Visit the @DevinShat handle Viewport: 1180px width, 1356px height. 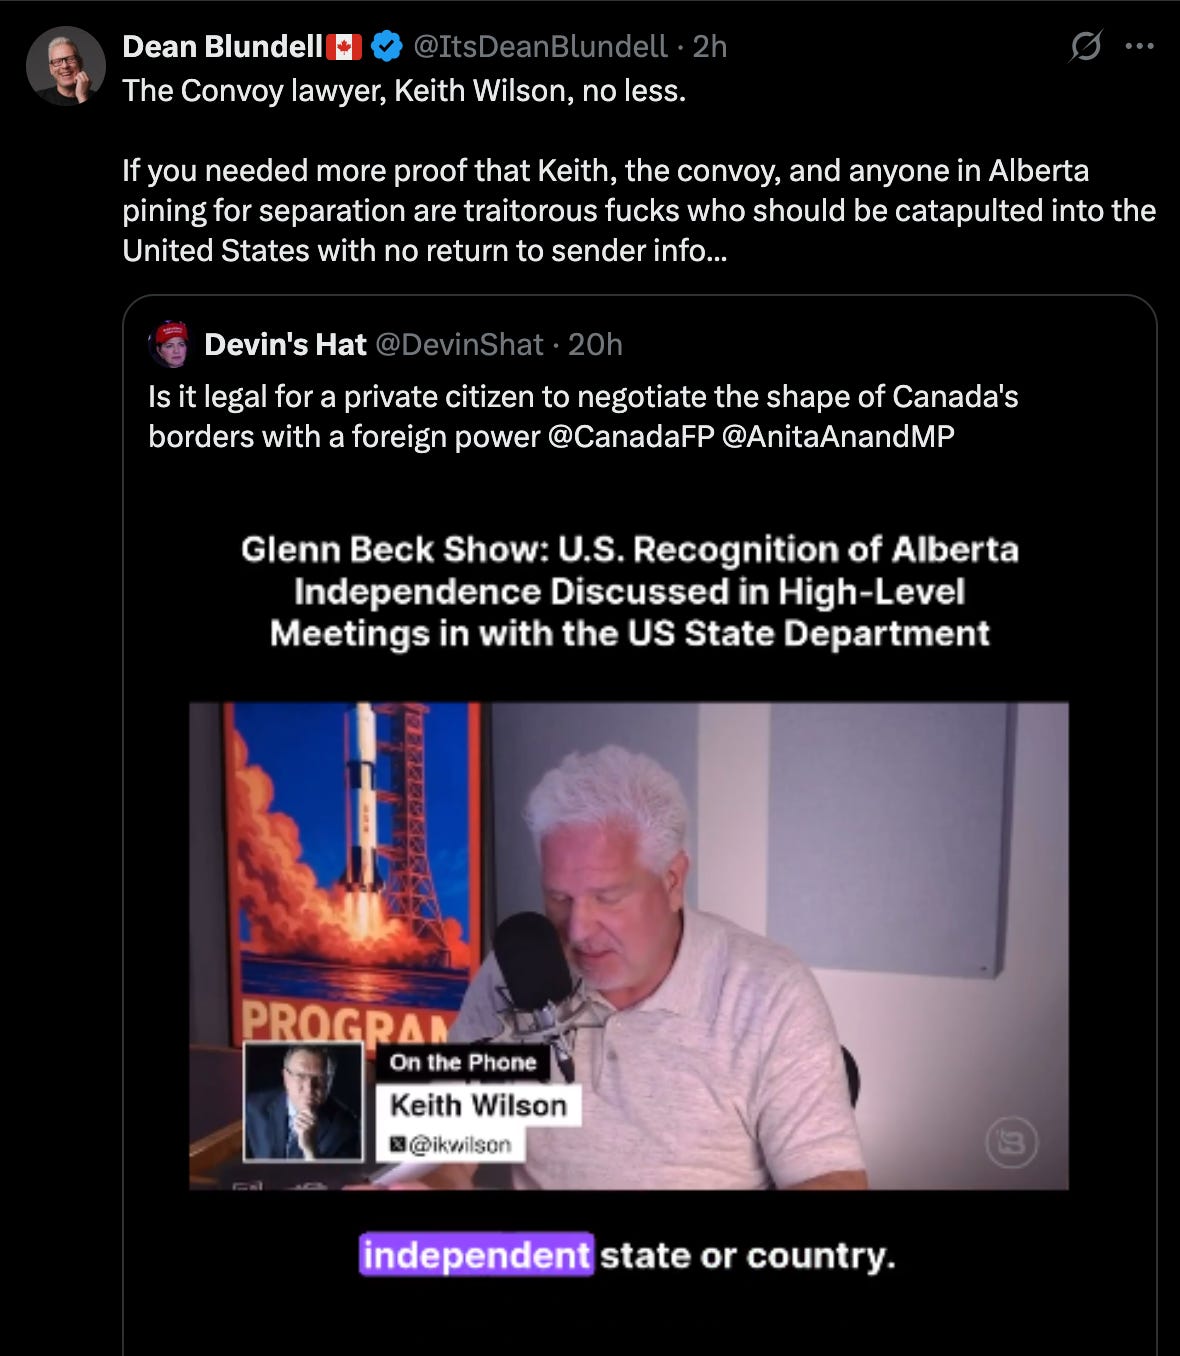pos(459,345)
